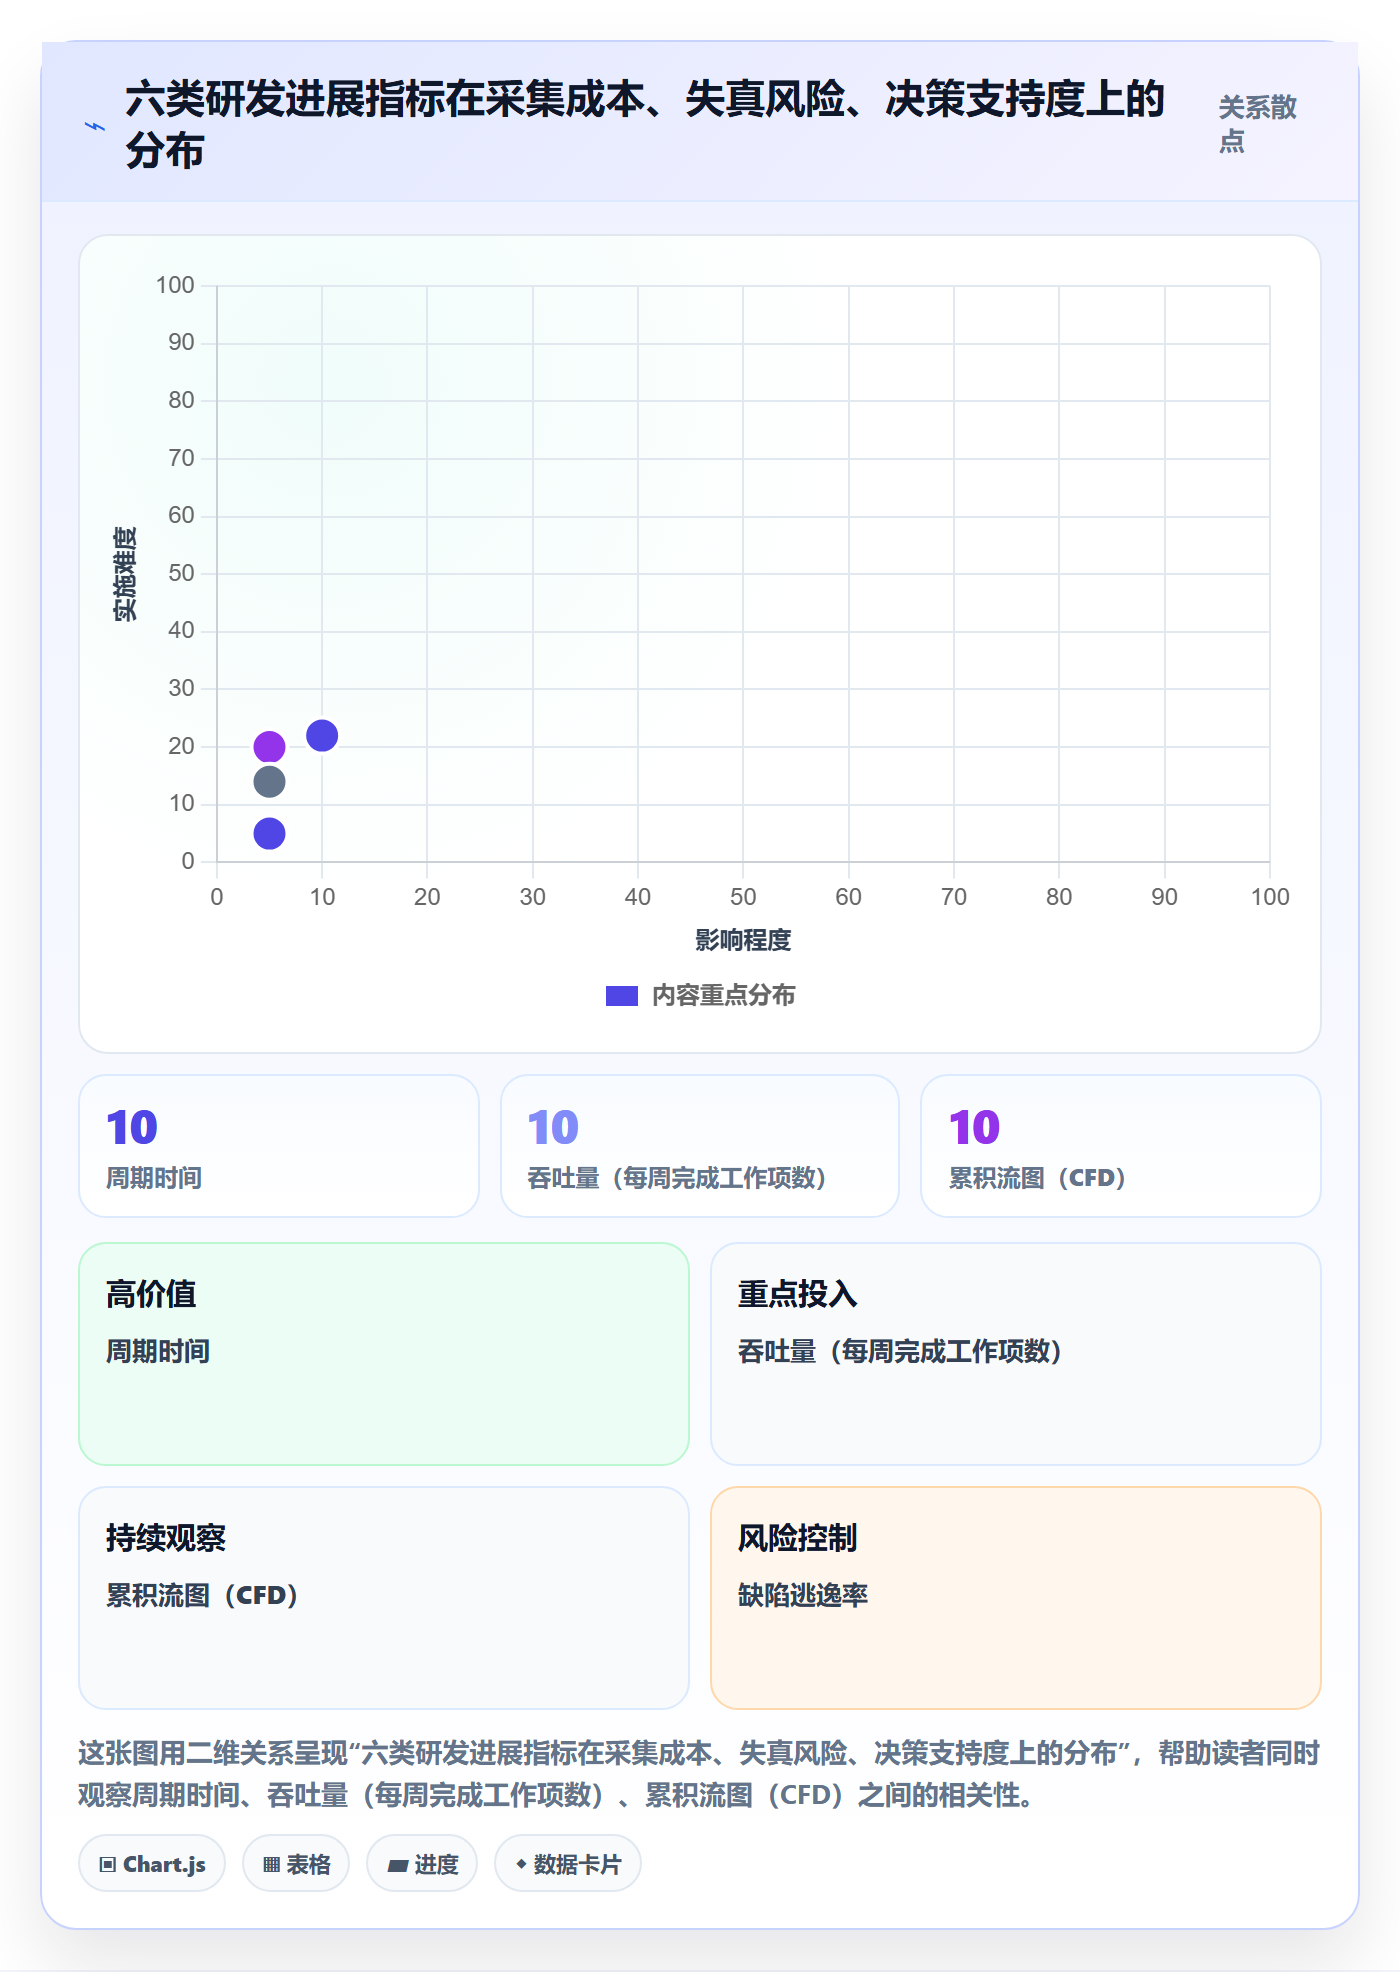Viewport: 1400px width, 1972px height.
Task: Click the blue scatter point at x=10
Action: 322,735
